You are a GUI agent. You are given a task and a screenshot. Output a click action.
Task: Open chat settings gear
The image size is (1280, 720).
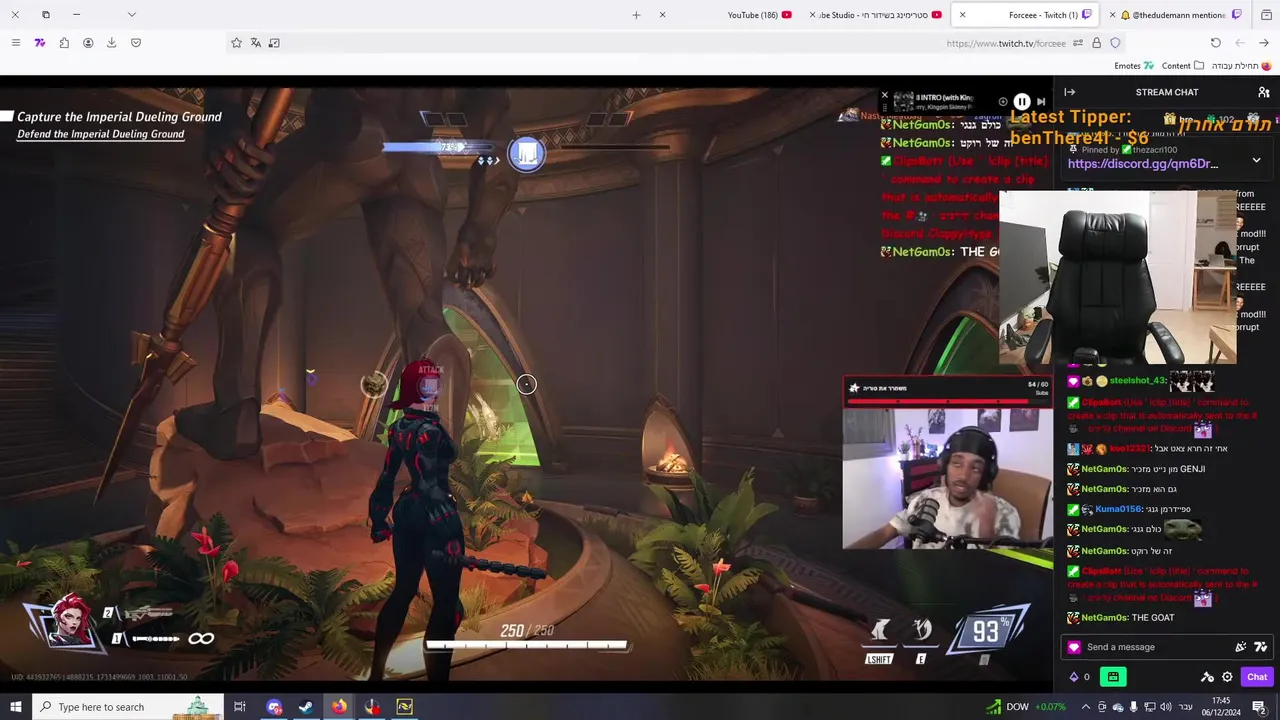click(x=1227, y=677)
